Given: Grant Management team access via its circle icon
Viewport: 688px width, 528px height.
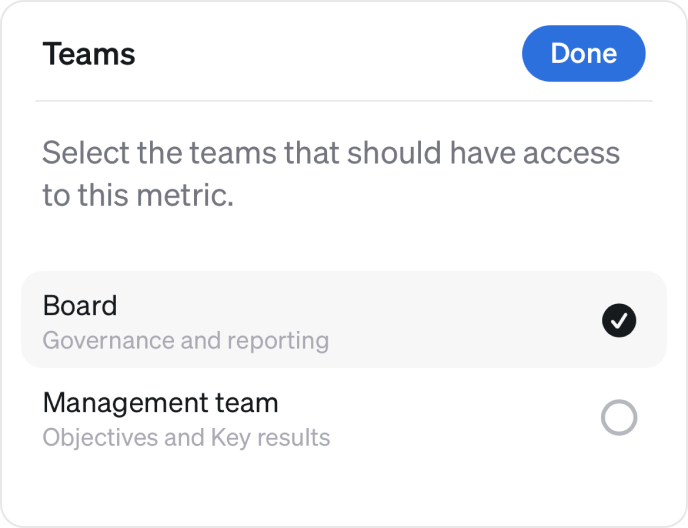Looking at the screenshot, I should [619, 417].
